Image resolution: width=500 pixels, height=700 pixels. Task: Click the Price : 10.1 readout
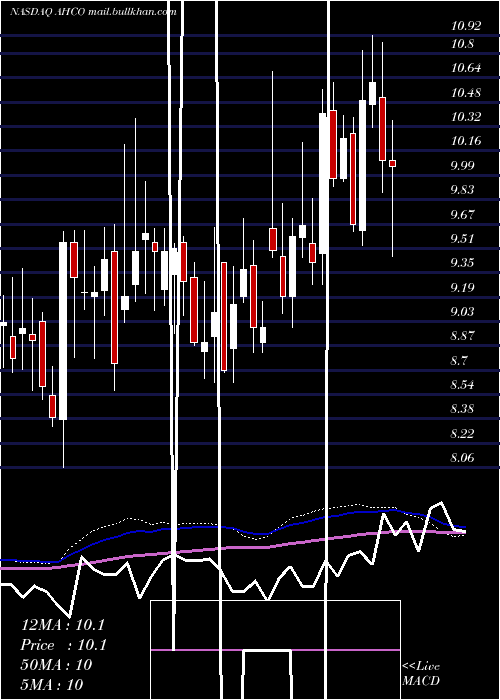(x=63, y=645)
